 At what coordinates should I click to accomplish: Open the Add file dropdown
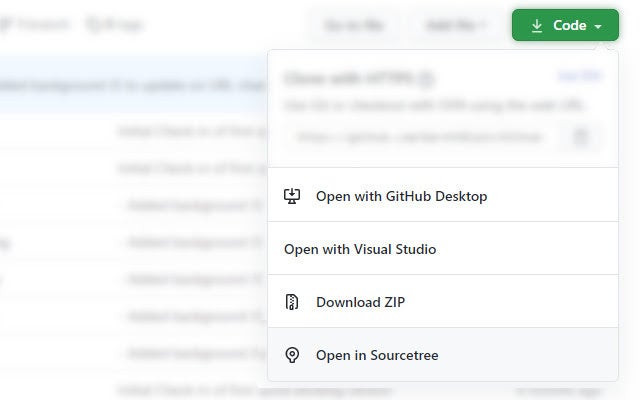[x=455, y=25]
